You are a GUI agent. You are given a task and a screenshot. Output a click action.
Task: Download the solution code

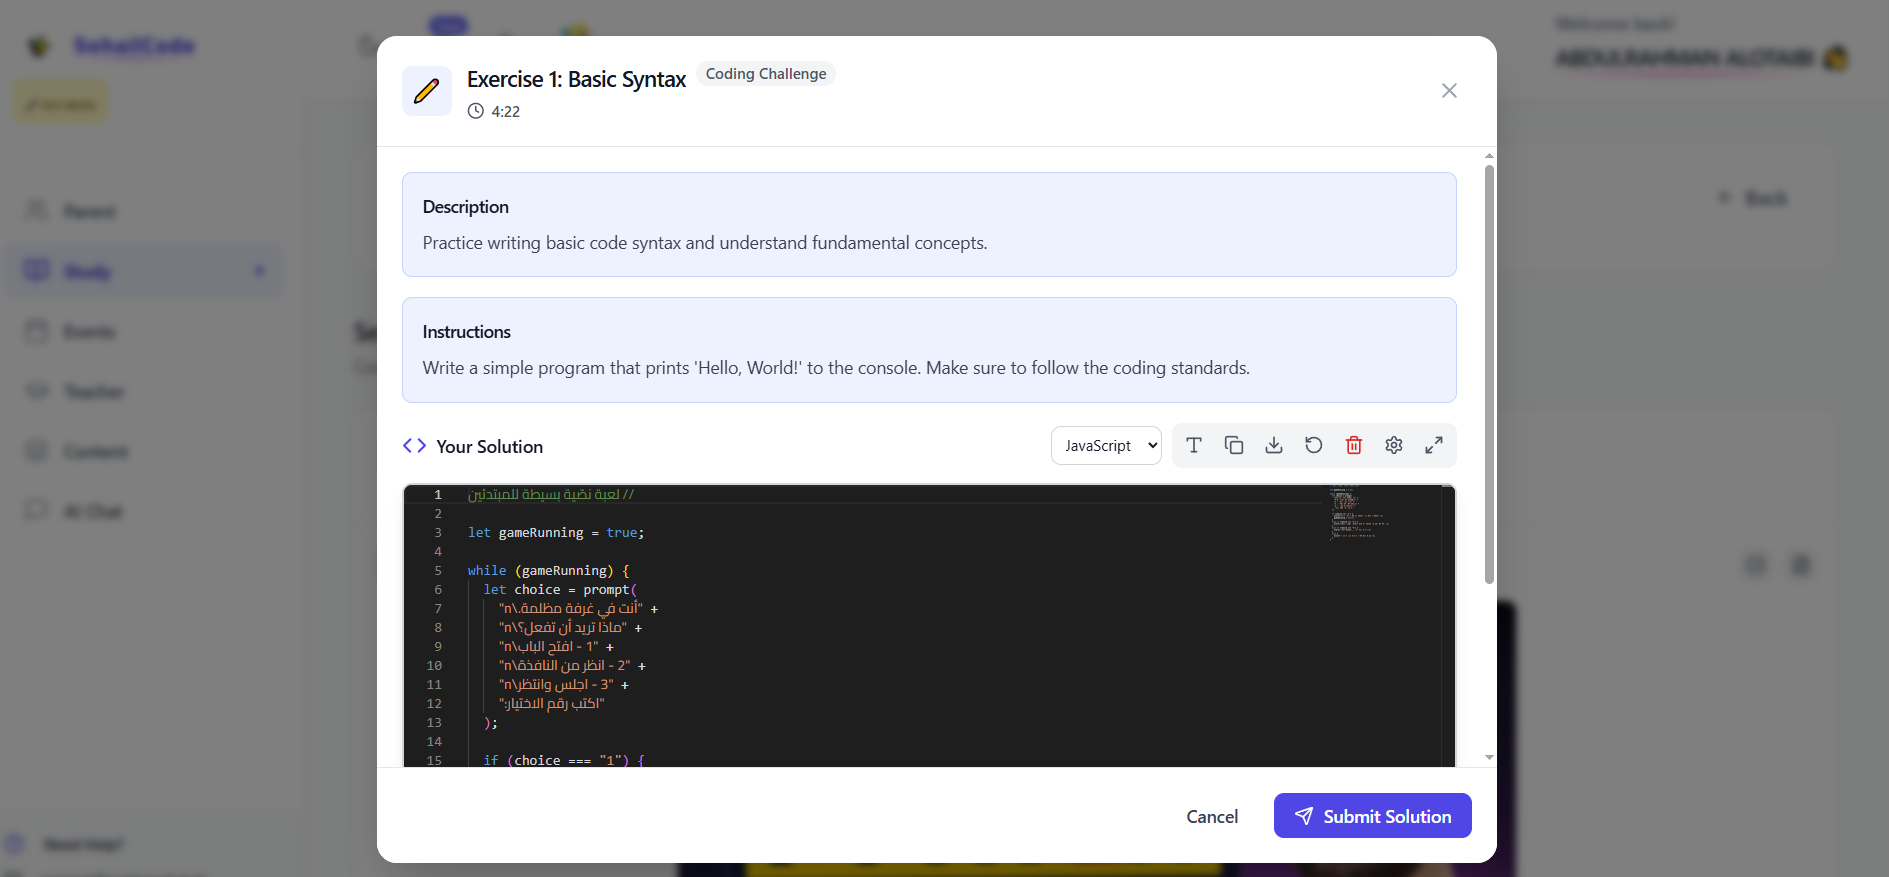point(1273,445)
